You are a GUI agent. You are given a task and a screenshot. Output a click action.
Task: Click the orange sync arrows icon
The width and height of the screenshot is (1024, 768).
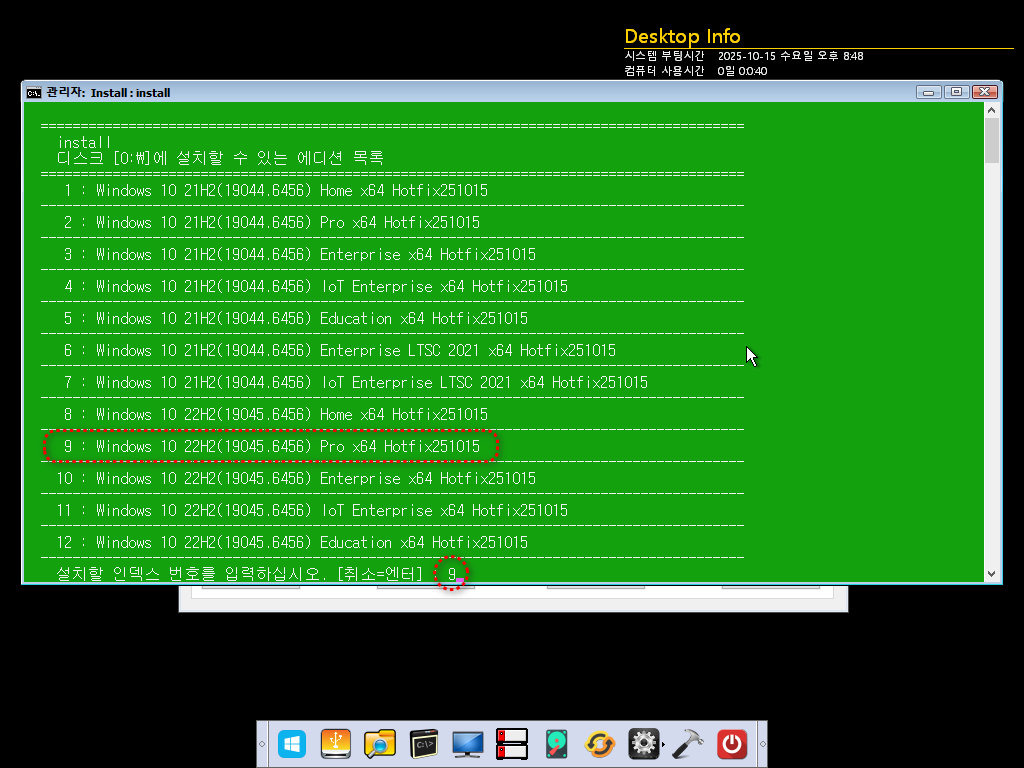[x=600, y=744]
